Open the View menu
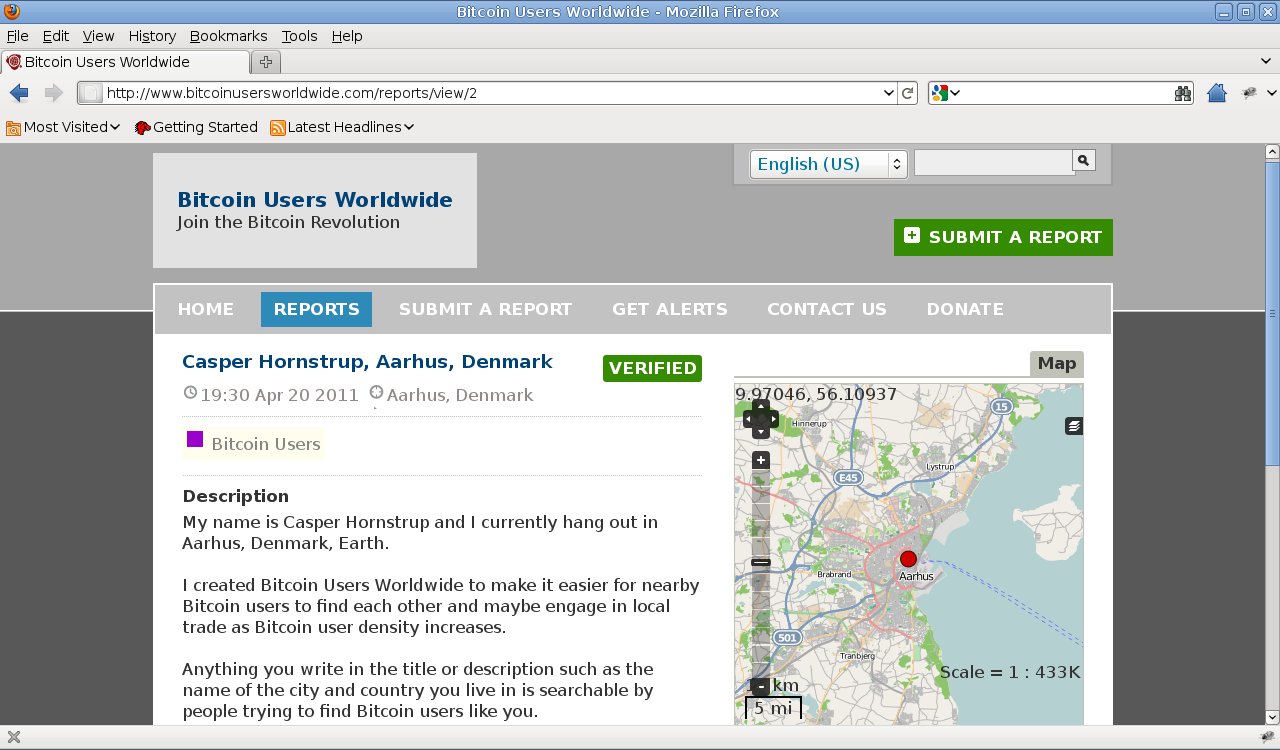The width and height of the screenshot is (1280, 750). pyautogui.click(x=98, y=36)
